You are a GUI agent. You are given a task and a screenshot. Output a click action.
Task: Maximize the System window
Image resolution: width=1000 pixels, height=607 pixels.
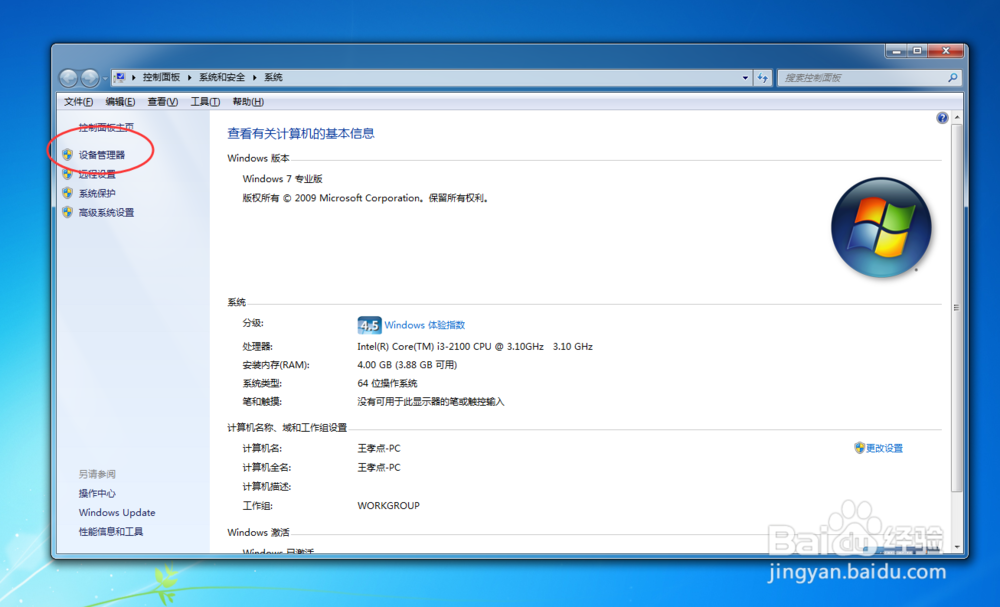coord(917,51)
